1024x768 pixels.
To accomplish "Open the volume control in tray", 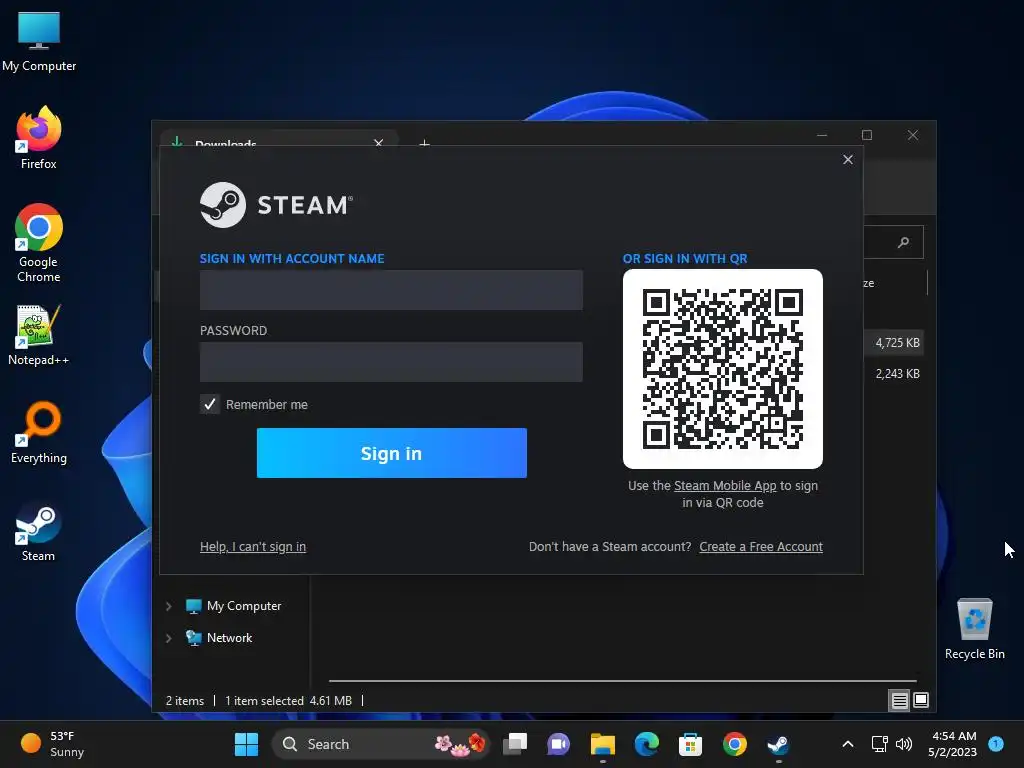I will click(x=904, y=744).
